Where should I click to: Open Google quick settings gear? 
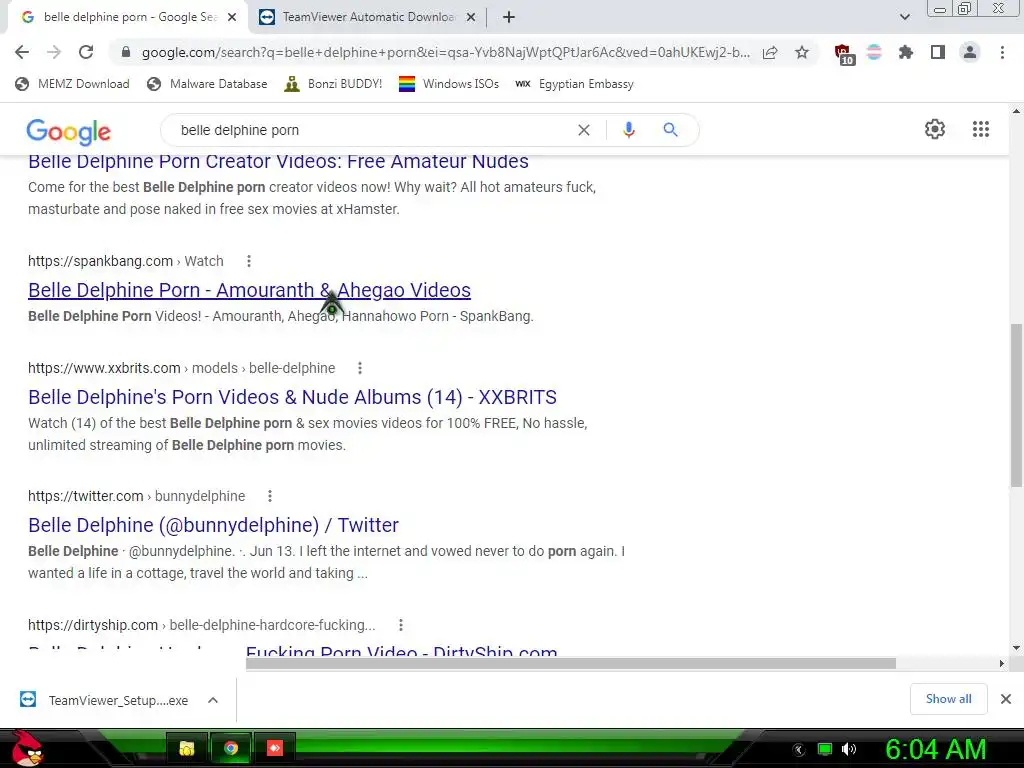(935, 129)
